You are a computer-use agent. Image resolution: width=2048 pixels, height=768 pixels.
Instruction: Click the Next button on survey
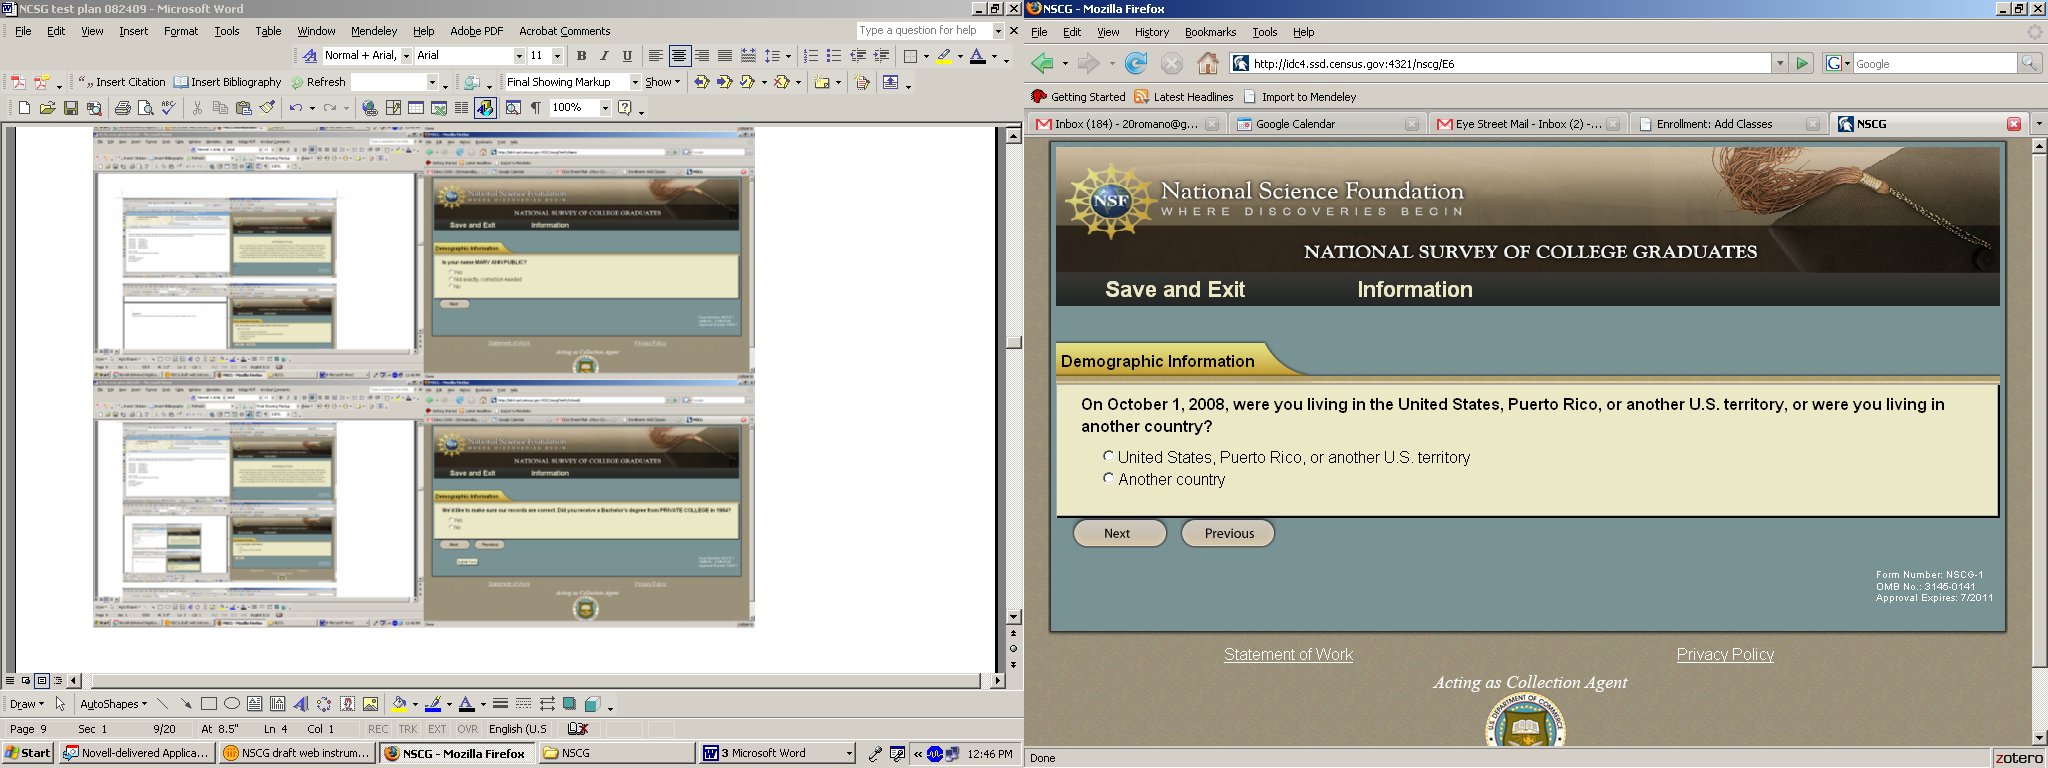(1118, 533)
